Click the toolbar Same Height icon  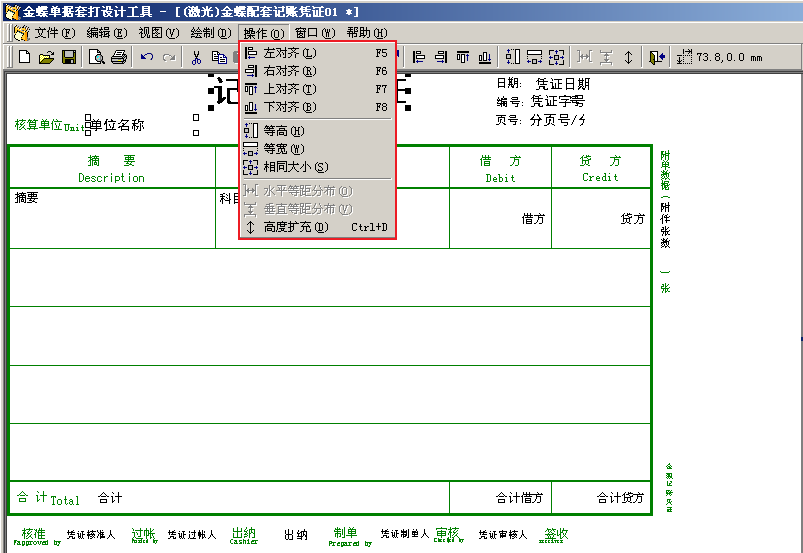coord(513,57)
